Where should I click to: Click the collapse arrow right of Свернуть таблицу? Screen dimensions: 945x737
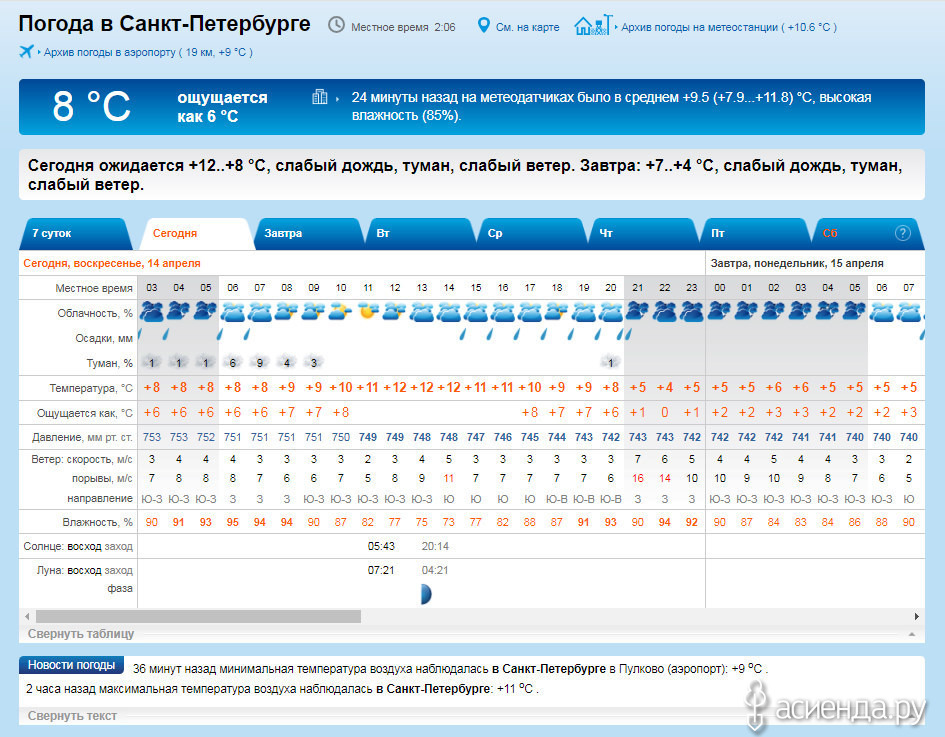tap(912, 634)
